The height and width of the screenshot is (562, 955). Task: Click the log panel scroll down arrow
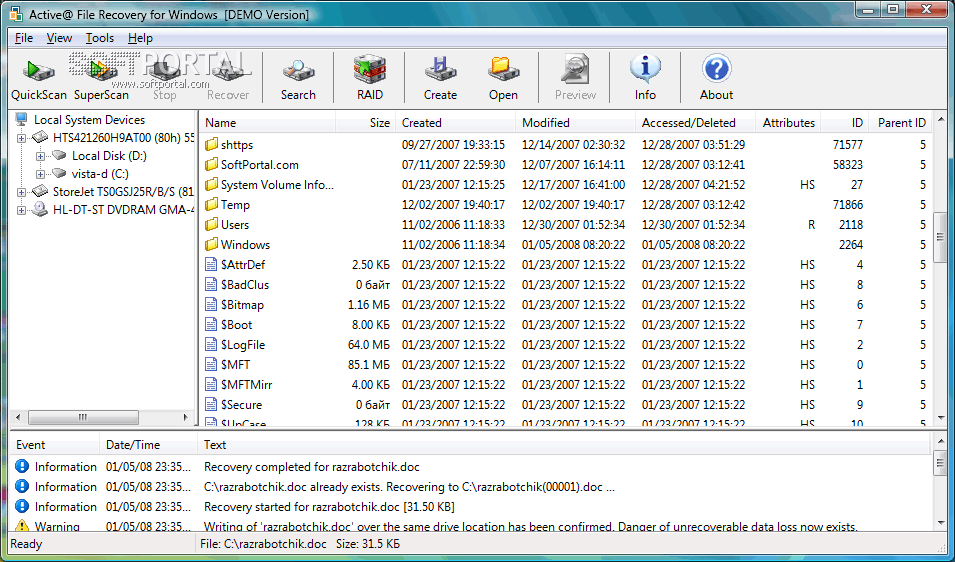pos(940,523)
